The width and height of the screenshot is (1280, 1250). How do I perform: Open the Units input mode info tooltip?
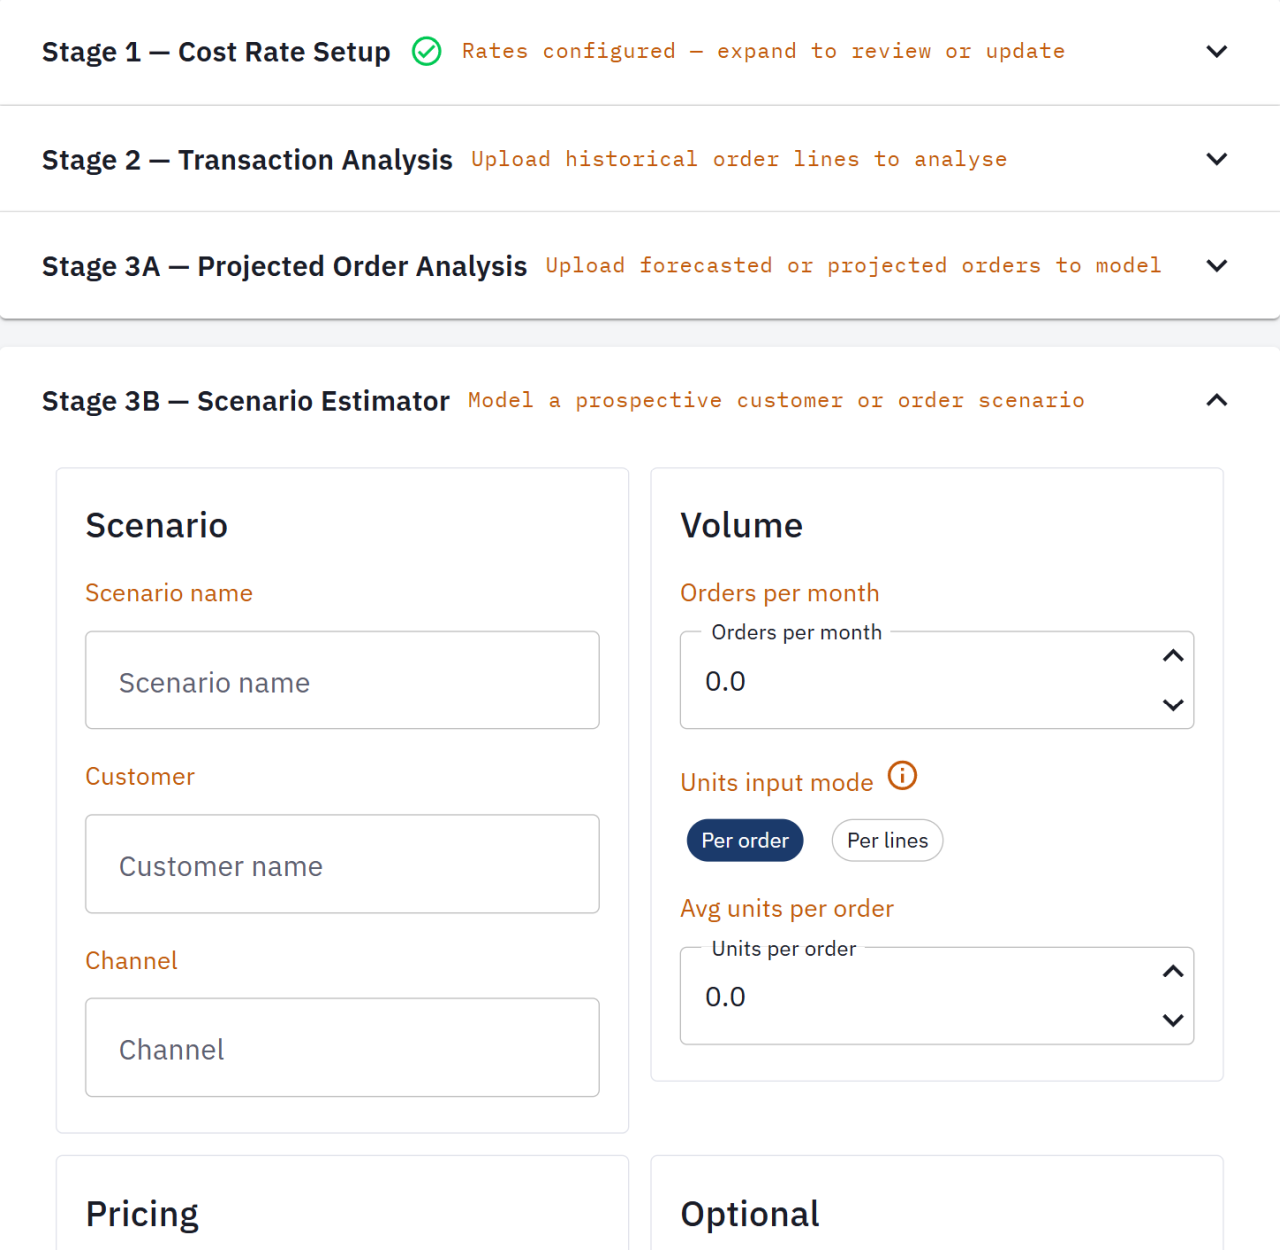902,775
